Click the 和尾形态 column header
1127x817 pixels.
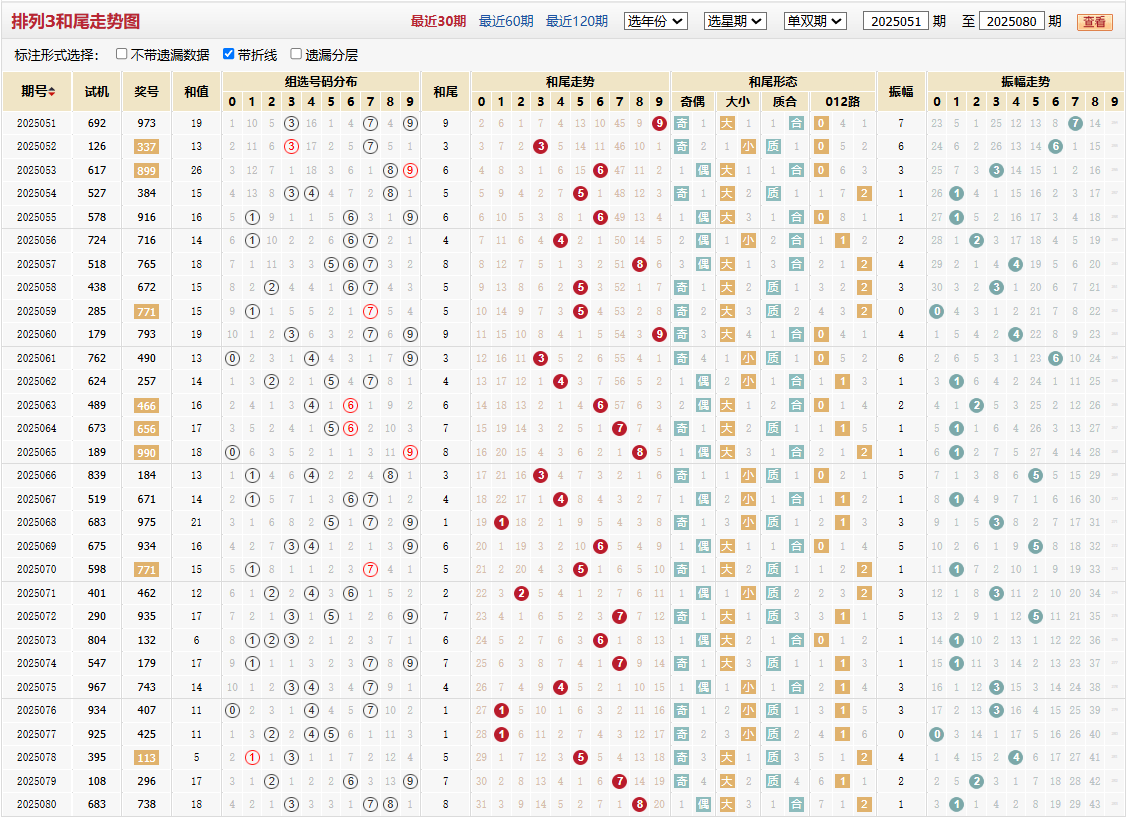point(773,81)
